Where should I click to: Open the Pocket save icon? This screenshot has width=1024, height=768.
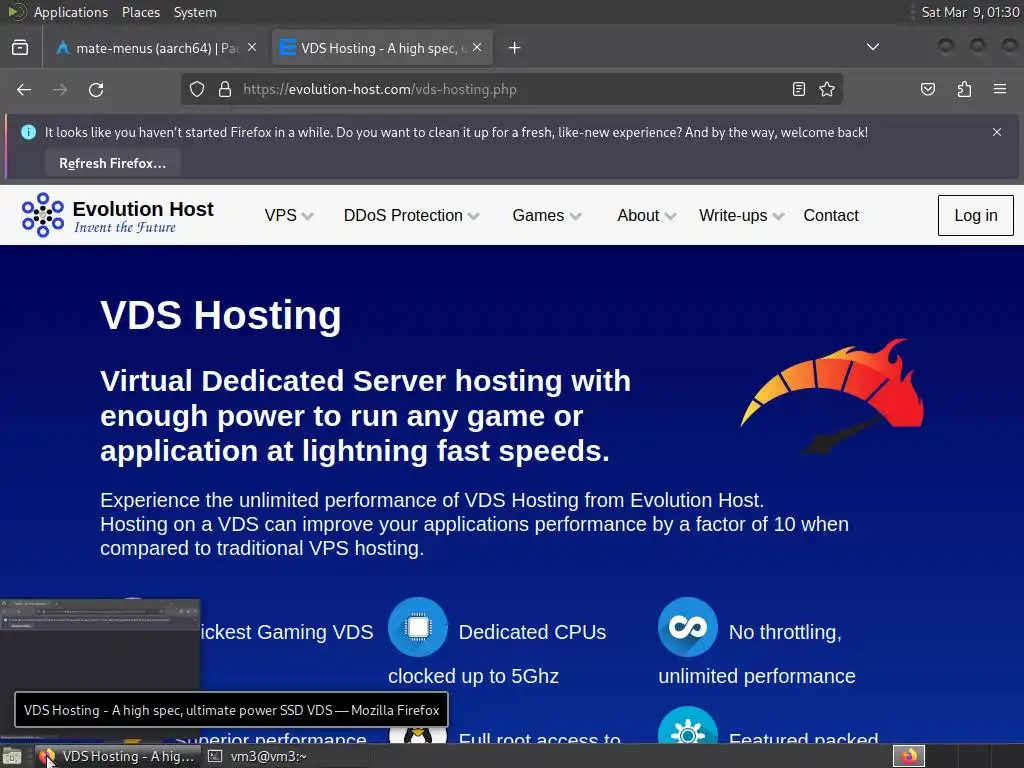point(927,89)
